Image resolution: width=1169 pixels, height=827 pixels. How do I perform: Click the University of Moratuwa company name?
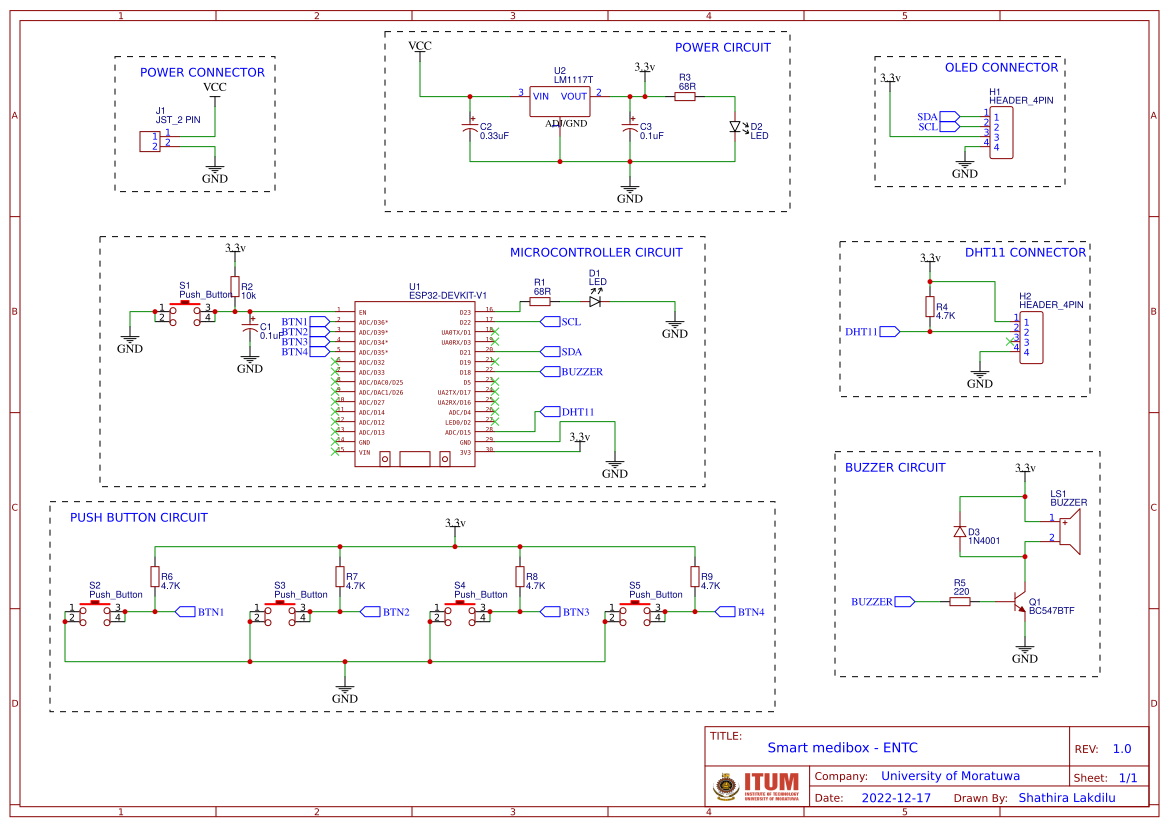(952, 775)
